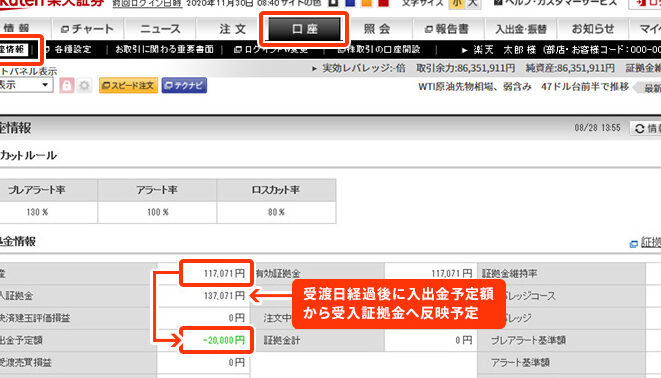Pick the orange site color swatch
This screenshot has width=661, height=378.
(x=367, y=3)
